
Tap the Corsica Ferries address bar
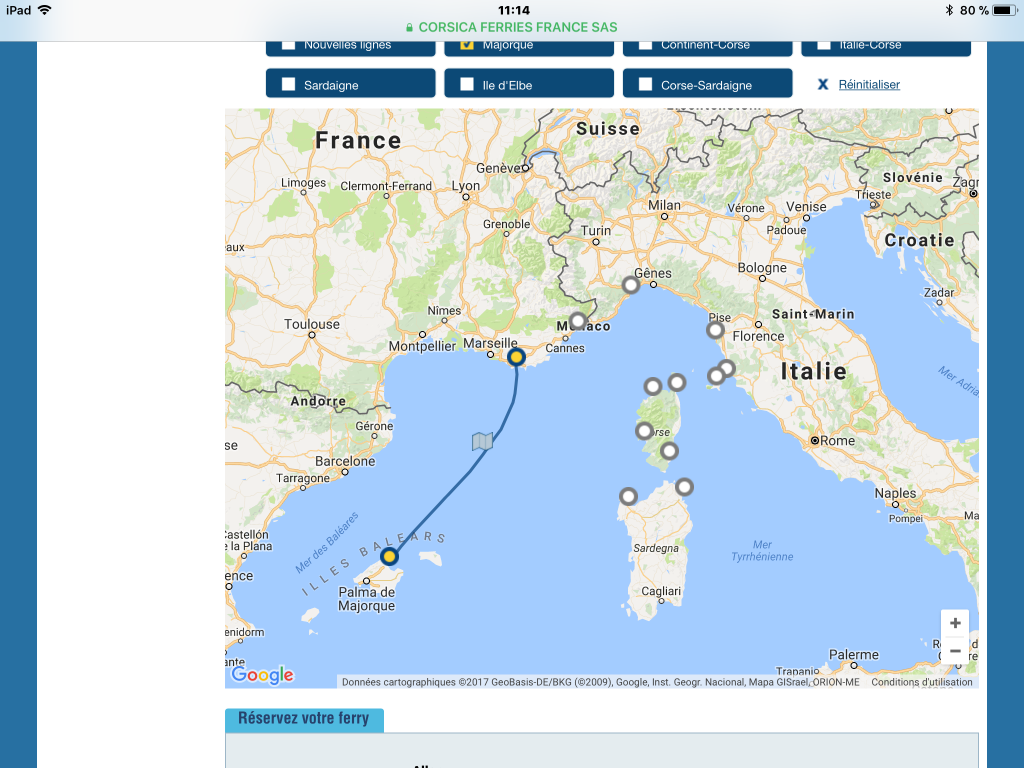click(512, 27)
